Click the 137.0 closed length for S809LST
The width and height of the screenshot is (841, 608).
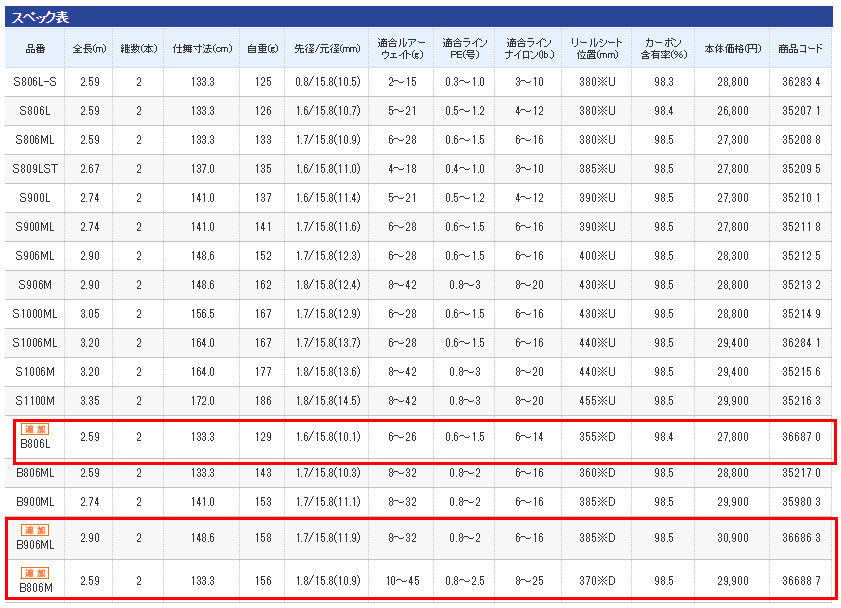(203, 169)
